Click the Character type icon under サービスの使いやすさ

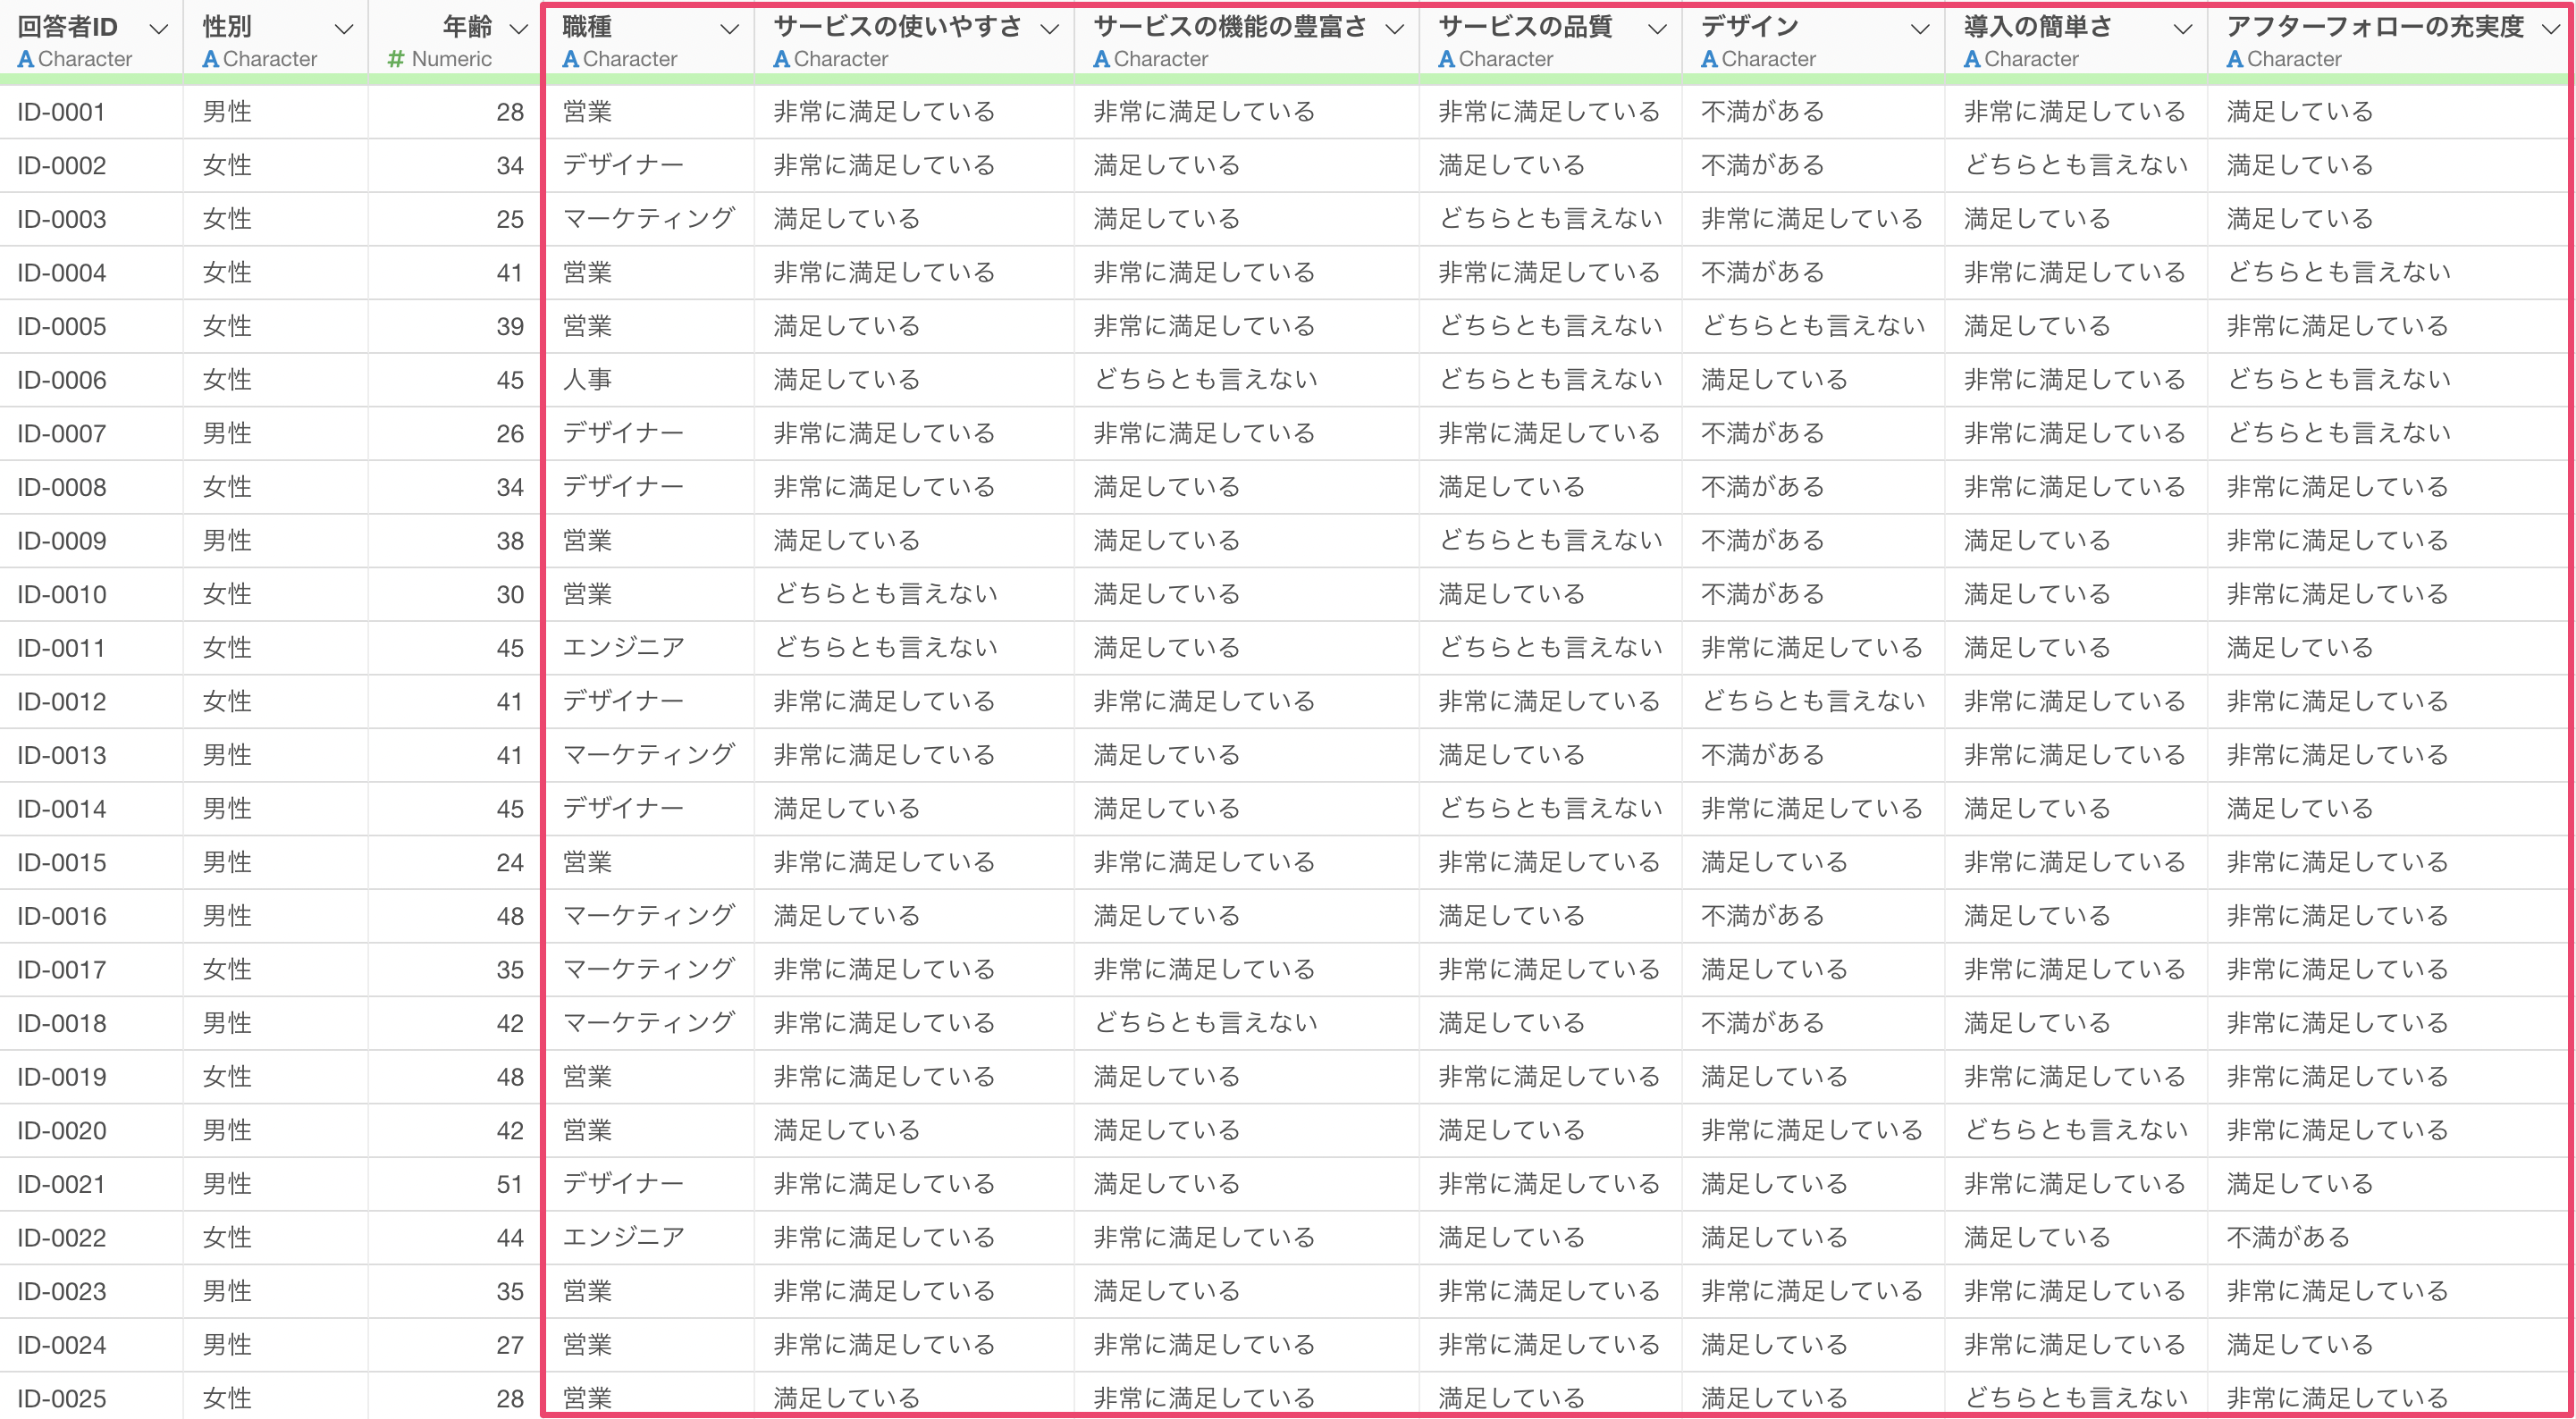(782, 59)
